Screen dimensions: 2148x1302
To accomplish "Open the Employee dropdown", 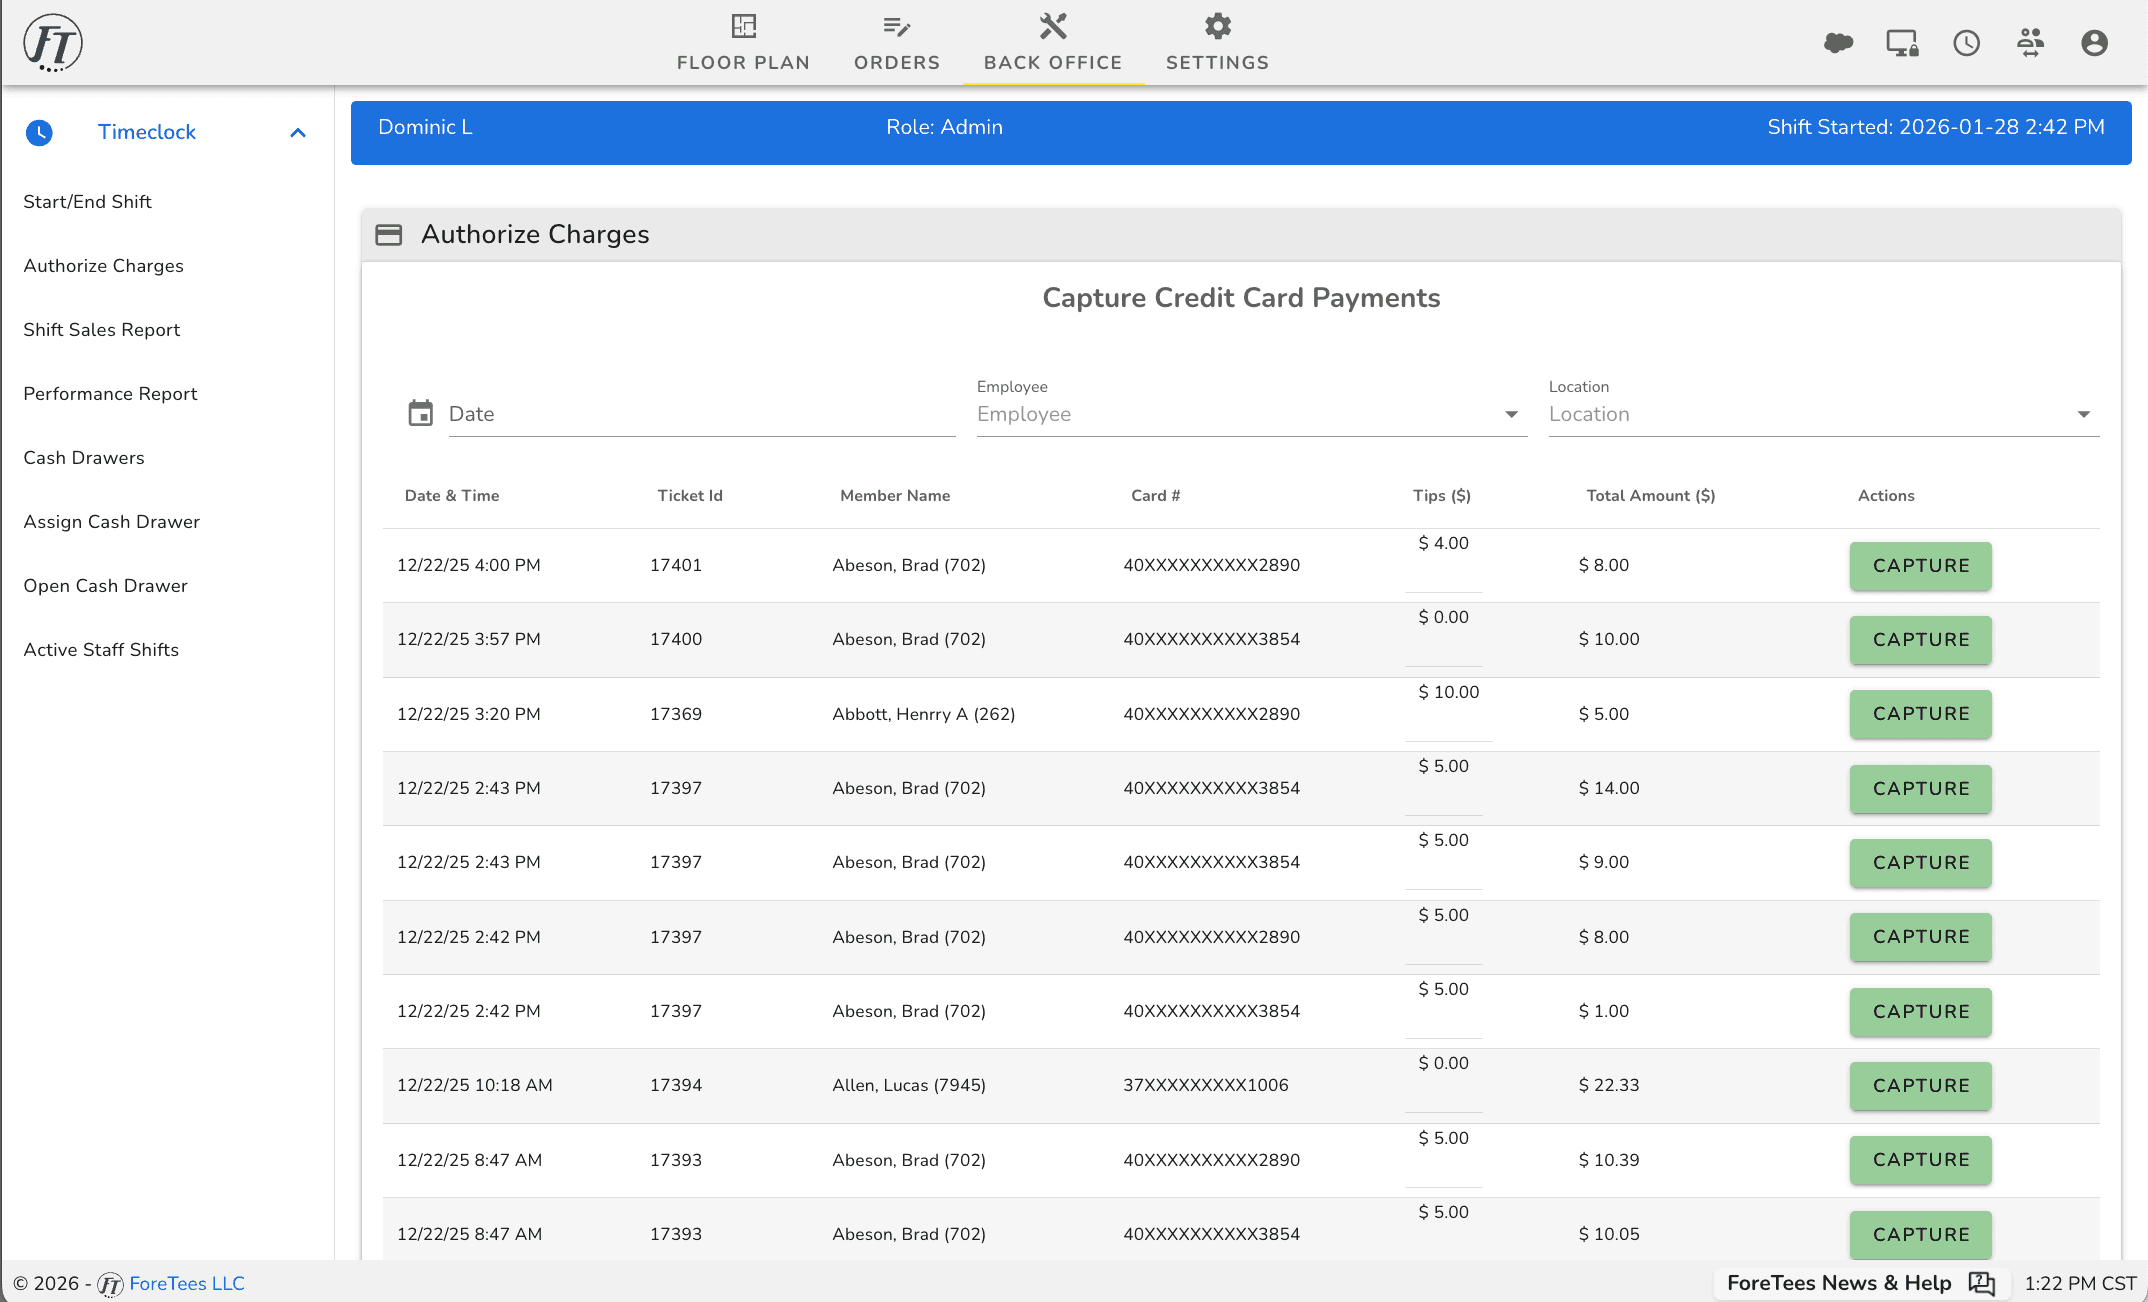I will [1250, 414].
